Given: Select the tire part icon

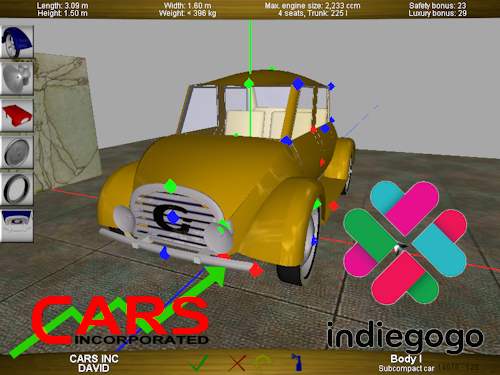Looking at the screenshot, I should click(x=17, y=189).
